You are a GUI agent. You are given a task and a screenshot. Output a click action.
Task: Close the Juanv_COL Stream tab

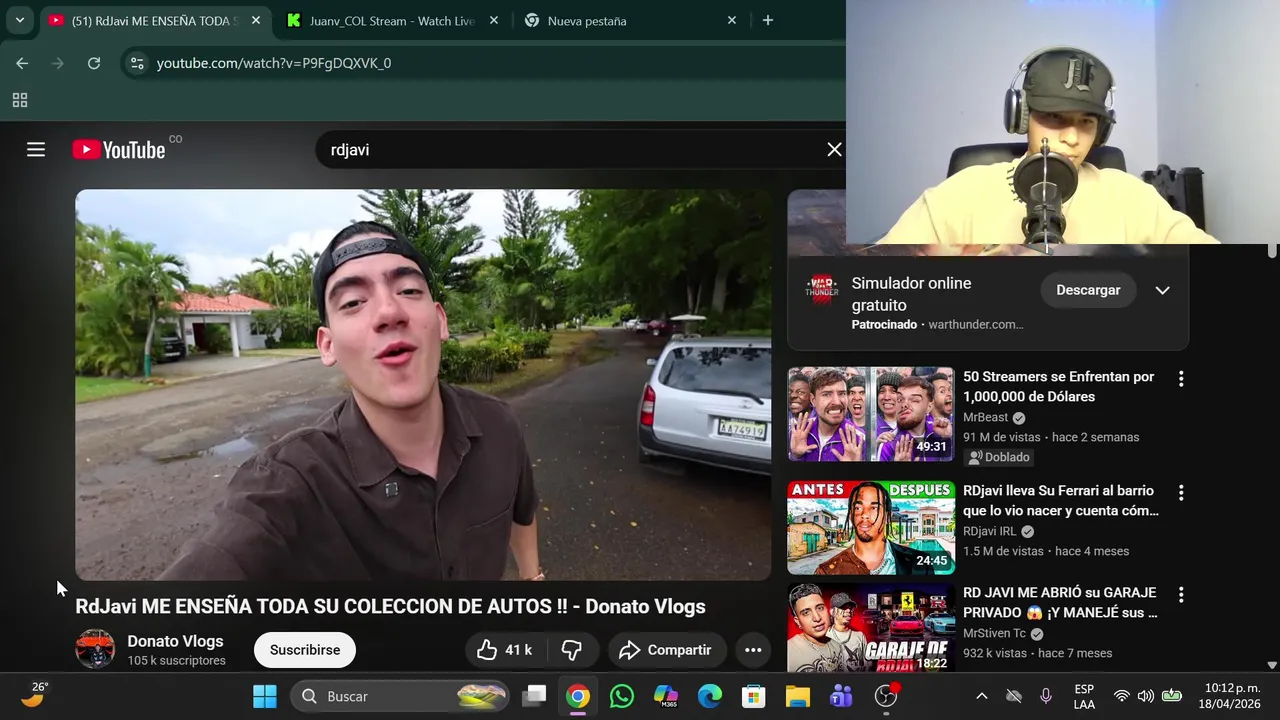[494, 20]
